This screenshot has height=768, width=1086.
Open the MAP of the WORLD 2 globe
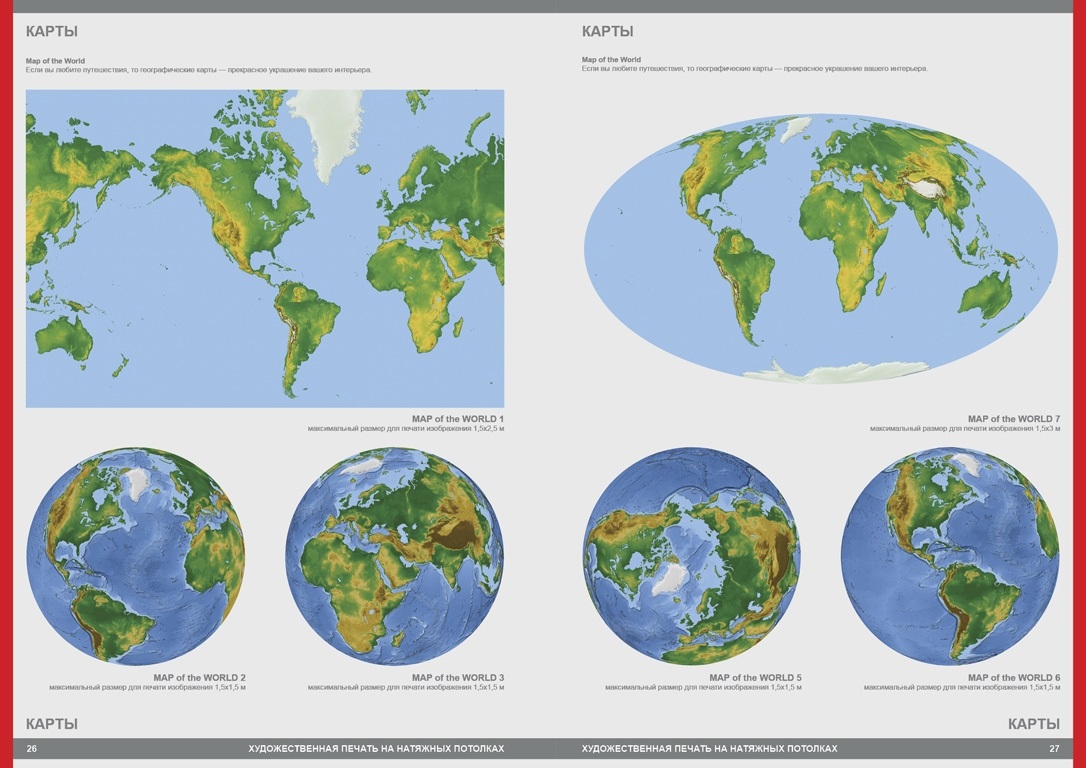coord(135,556)
